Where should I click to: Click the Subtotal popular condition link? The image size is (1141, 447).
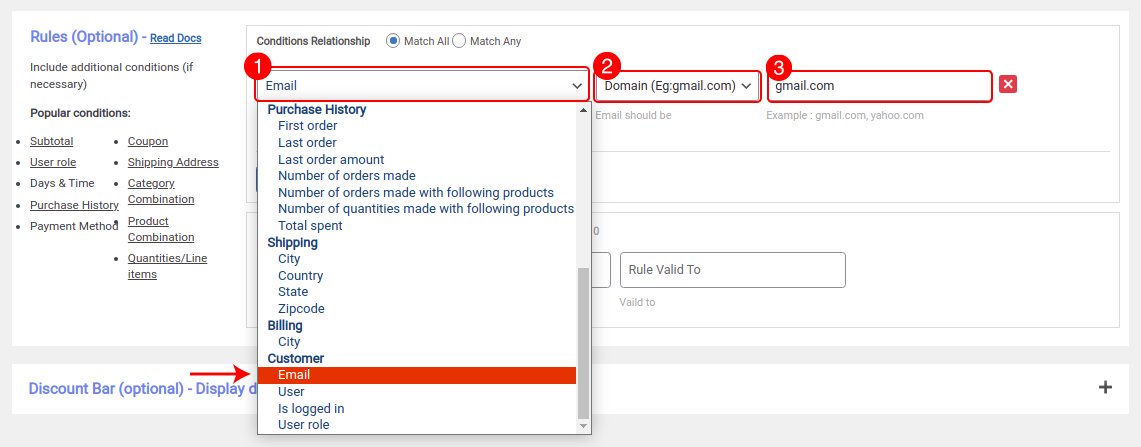[52, 141]
